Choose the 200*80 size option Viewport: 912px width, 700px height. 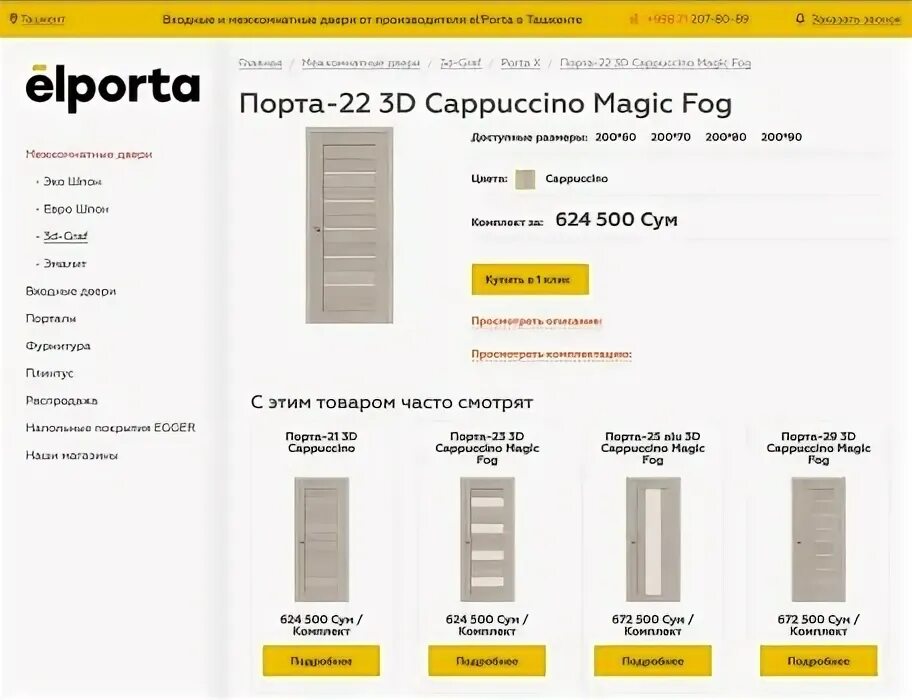725,137
